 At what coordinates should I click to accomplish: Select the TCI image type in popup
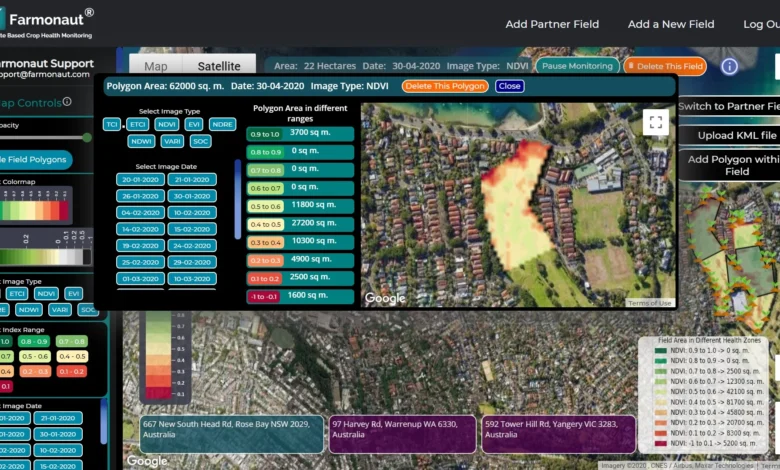(x=112, y=124)
